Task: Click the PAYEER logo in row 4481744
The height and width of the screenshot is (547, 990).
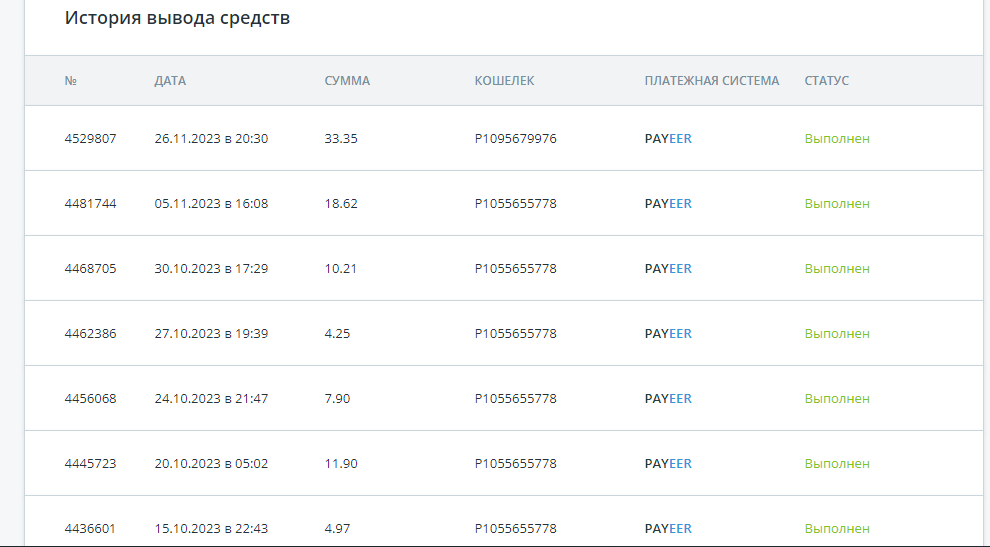Action: (668, 203)
